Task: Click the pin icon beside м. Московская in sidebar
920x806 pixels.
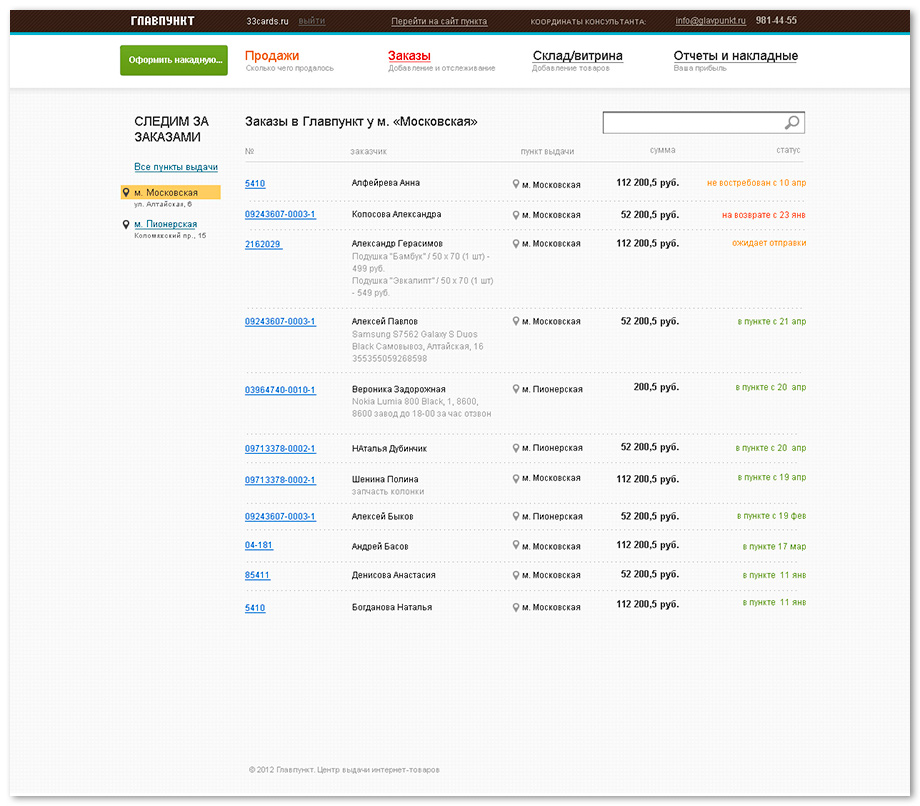Action: (x=126, y=192)
